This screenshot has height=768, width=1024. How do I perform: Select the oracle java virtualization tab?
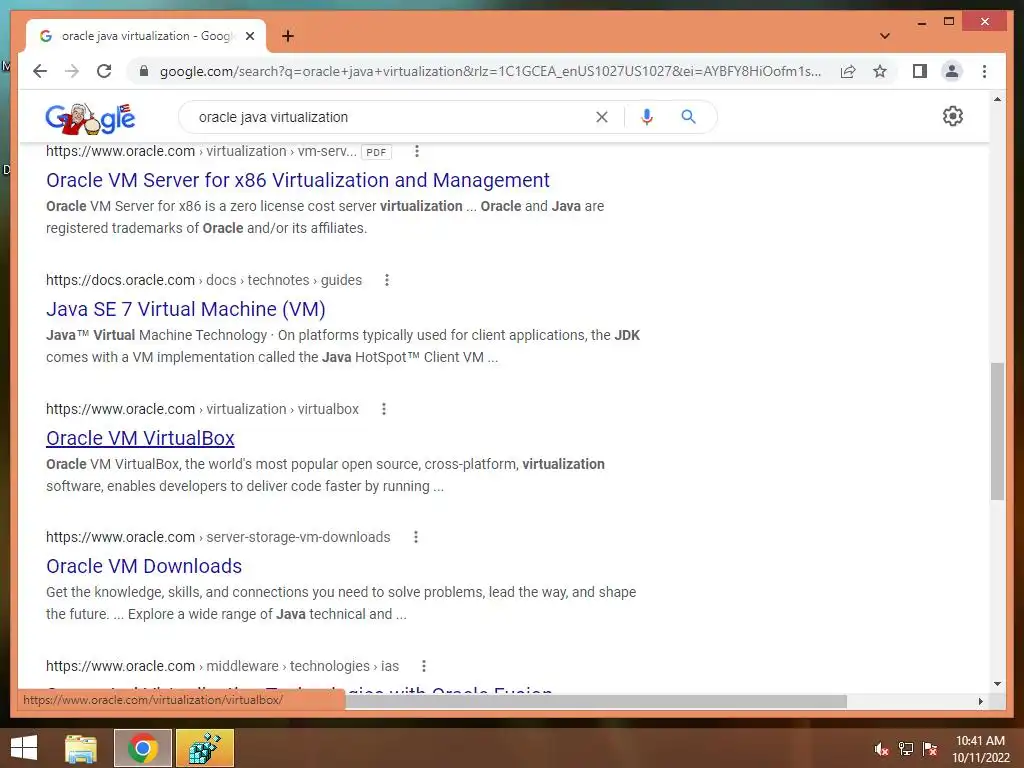(x=146, y=36)
